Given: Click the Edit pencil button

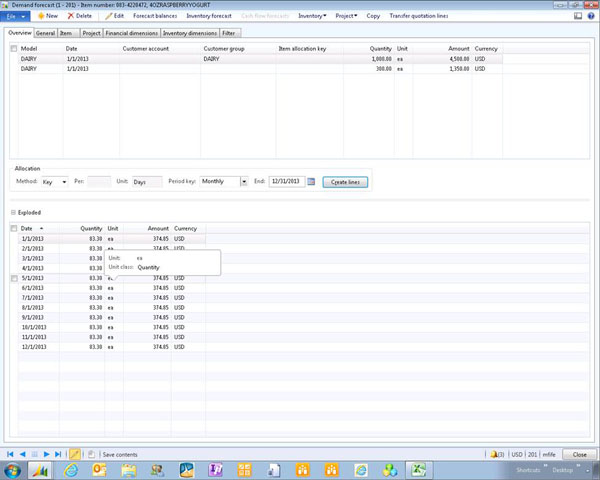Looking at the screenshot, I should point(114,16).
